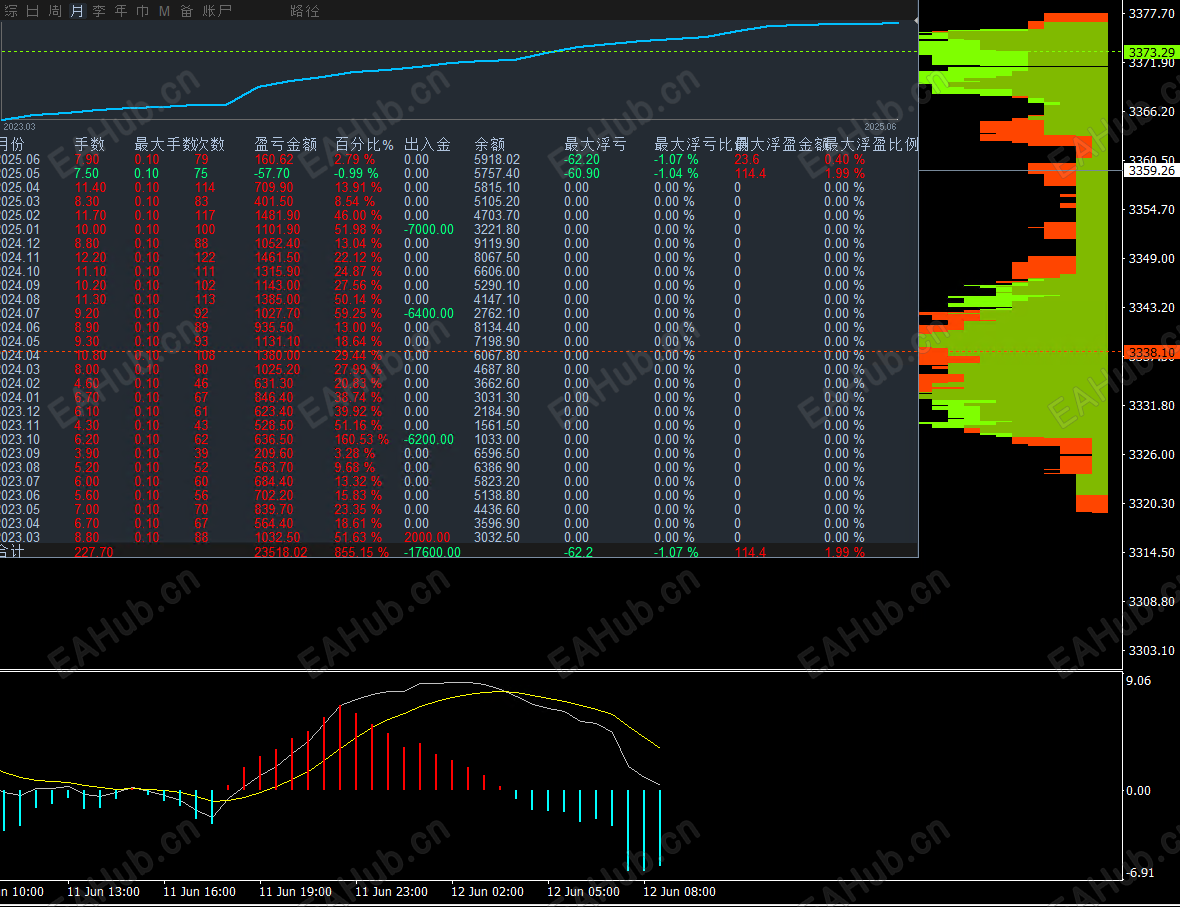Select the floating profit value 23.6

coord(747,160)
